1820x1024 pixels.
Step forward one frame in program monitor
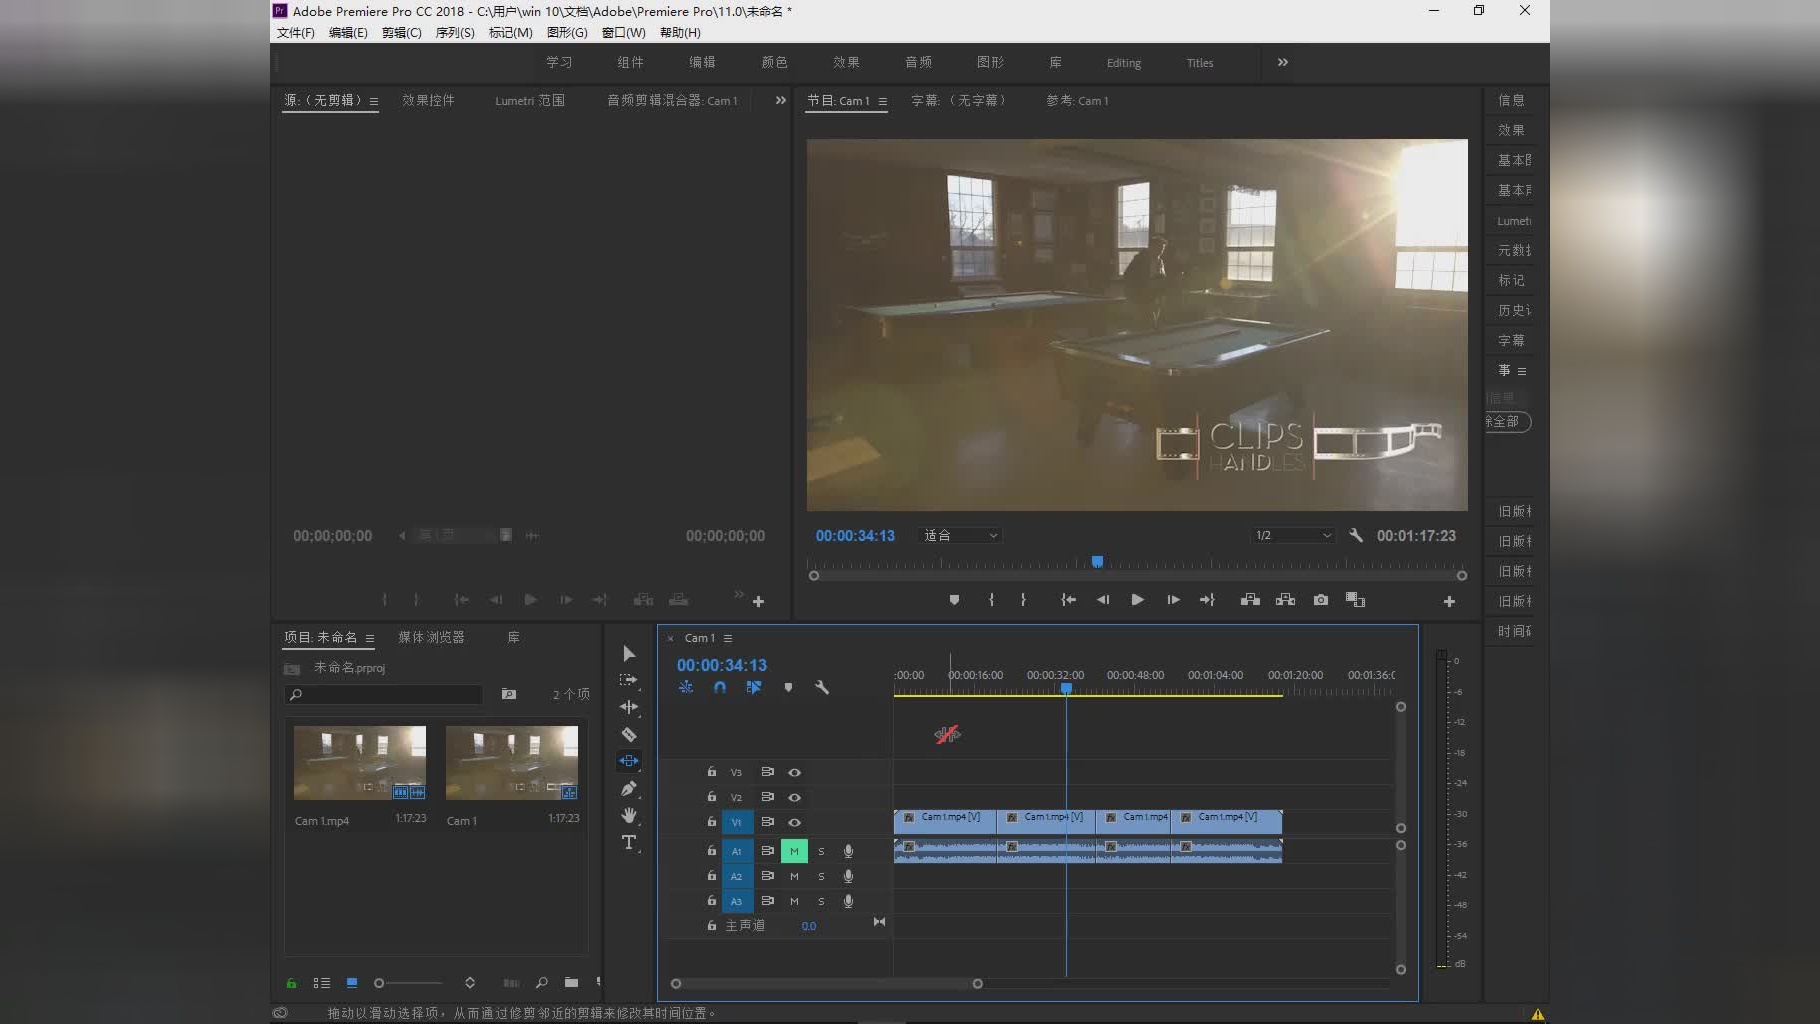pos(1173,600)
